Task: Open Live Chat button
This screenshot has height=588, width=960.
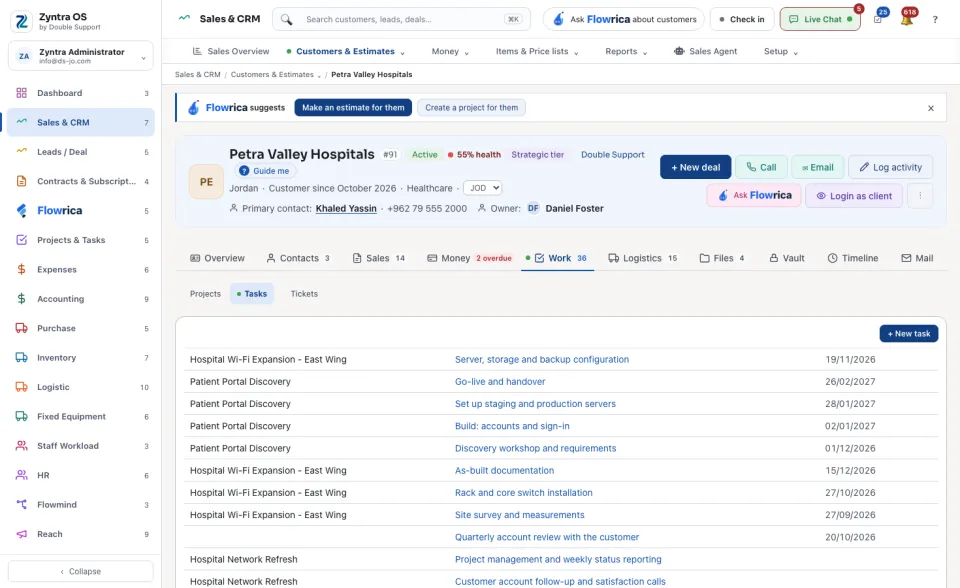Action: coord(820,20)
